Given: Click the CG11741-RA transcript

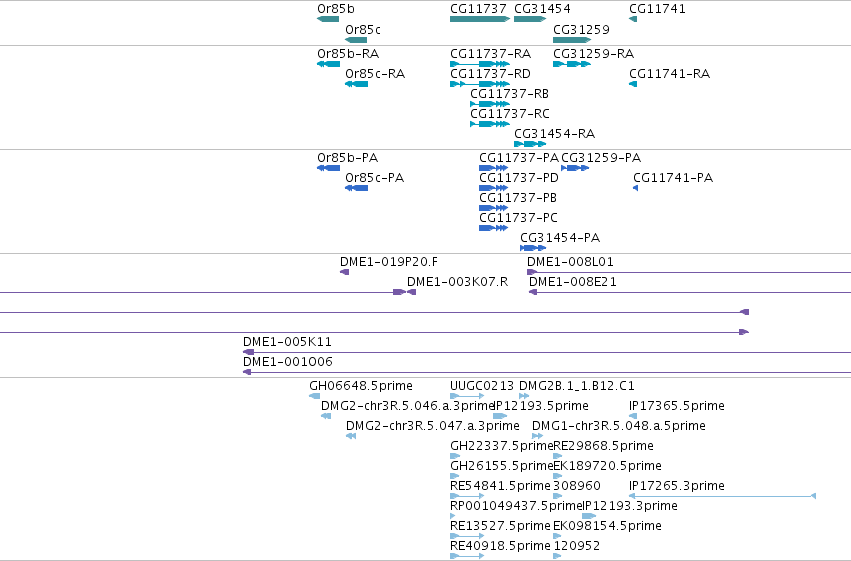Looking at the screenshot, I should tap(633, 84).
